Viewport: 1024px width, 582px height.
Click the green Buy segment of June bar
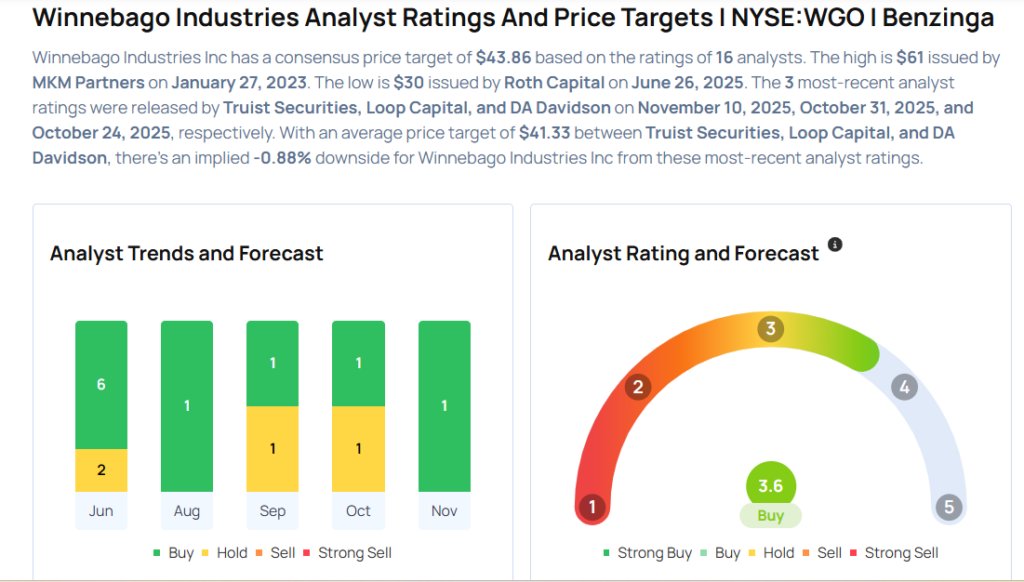click(x=101, y=384)
